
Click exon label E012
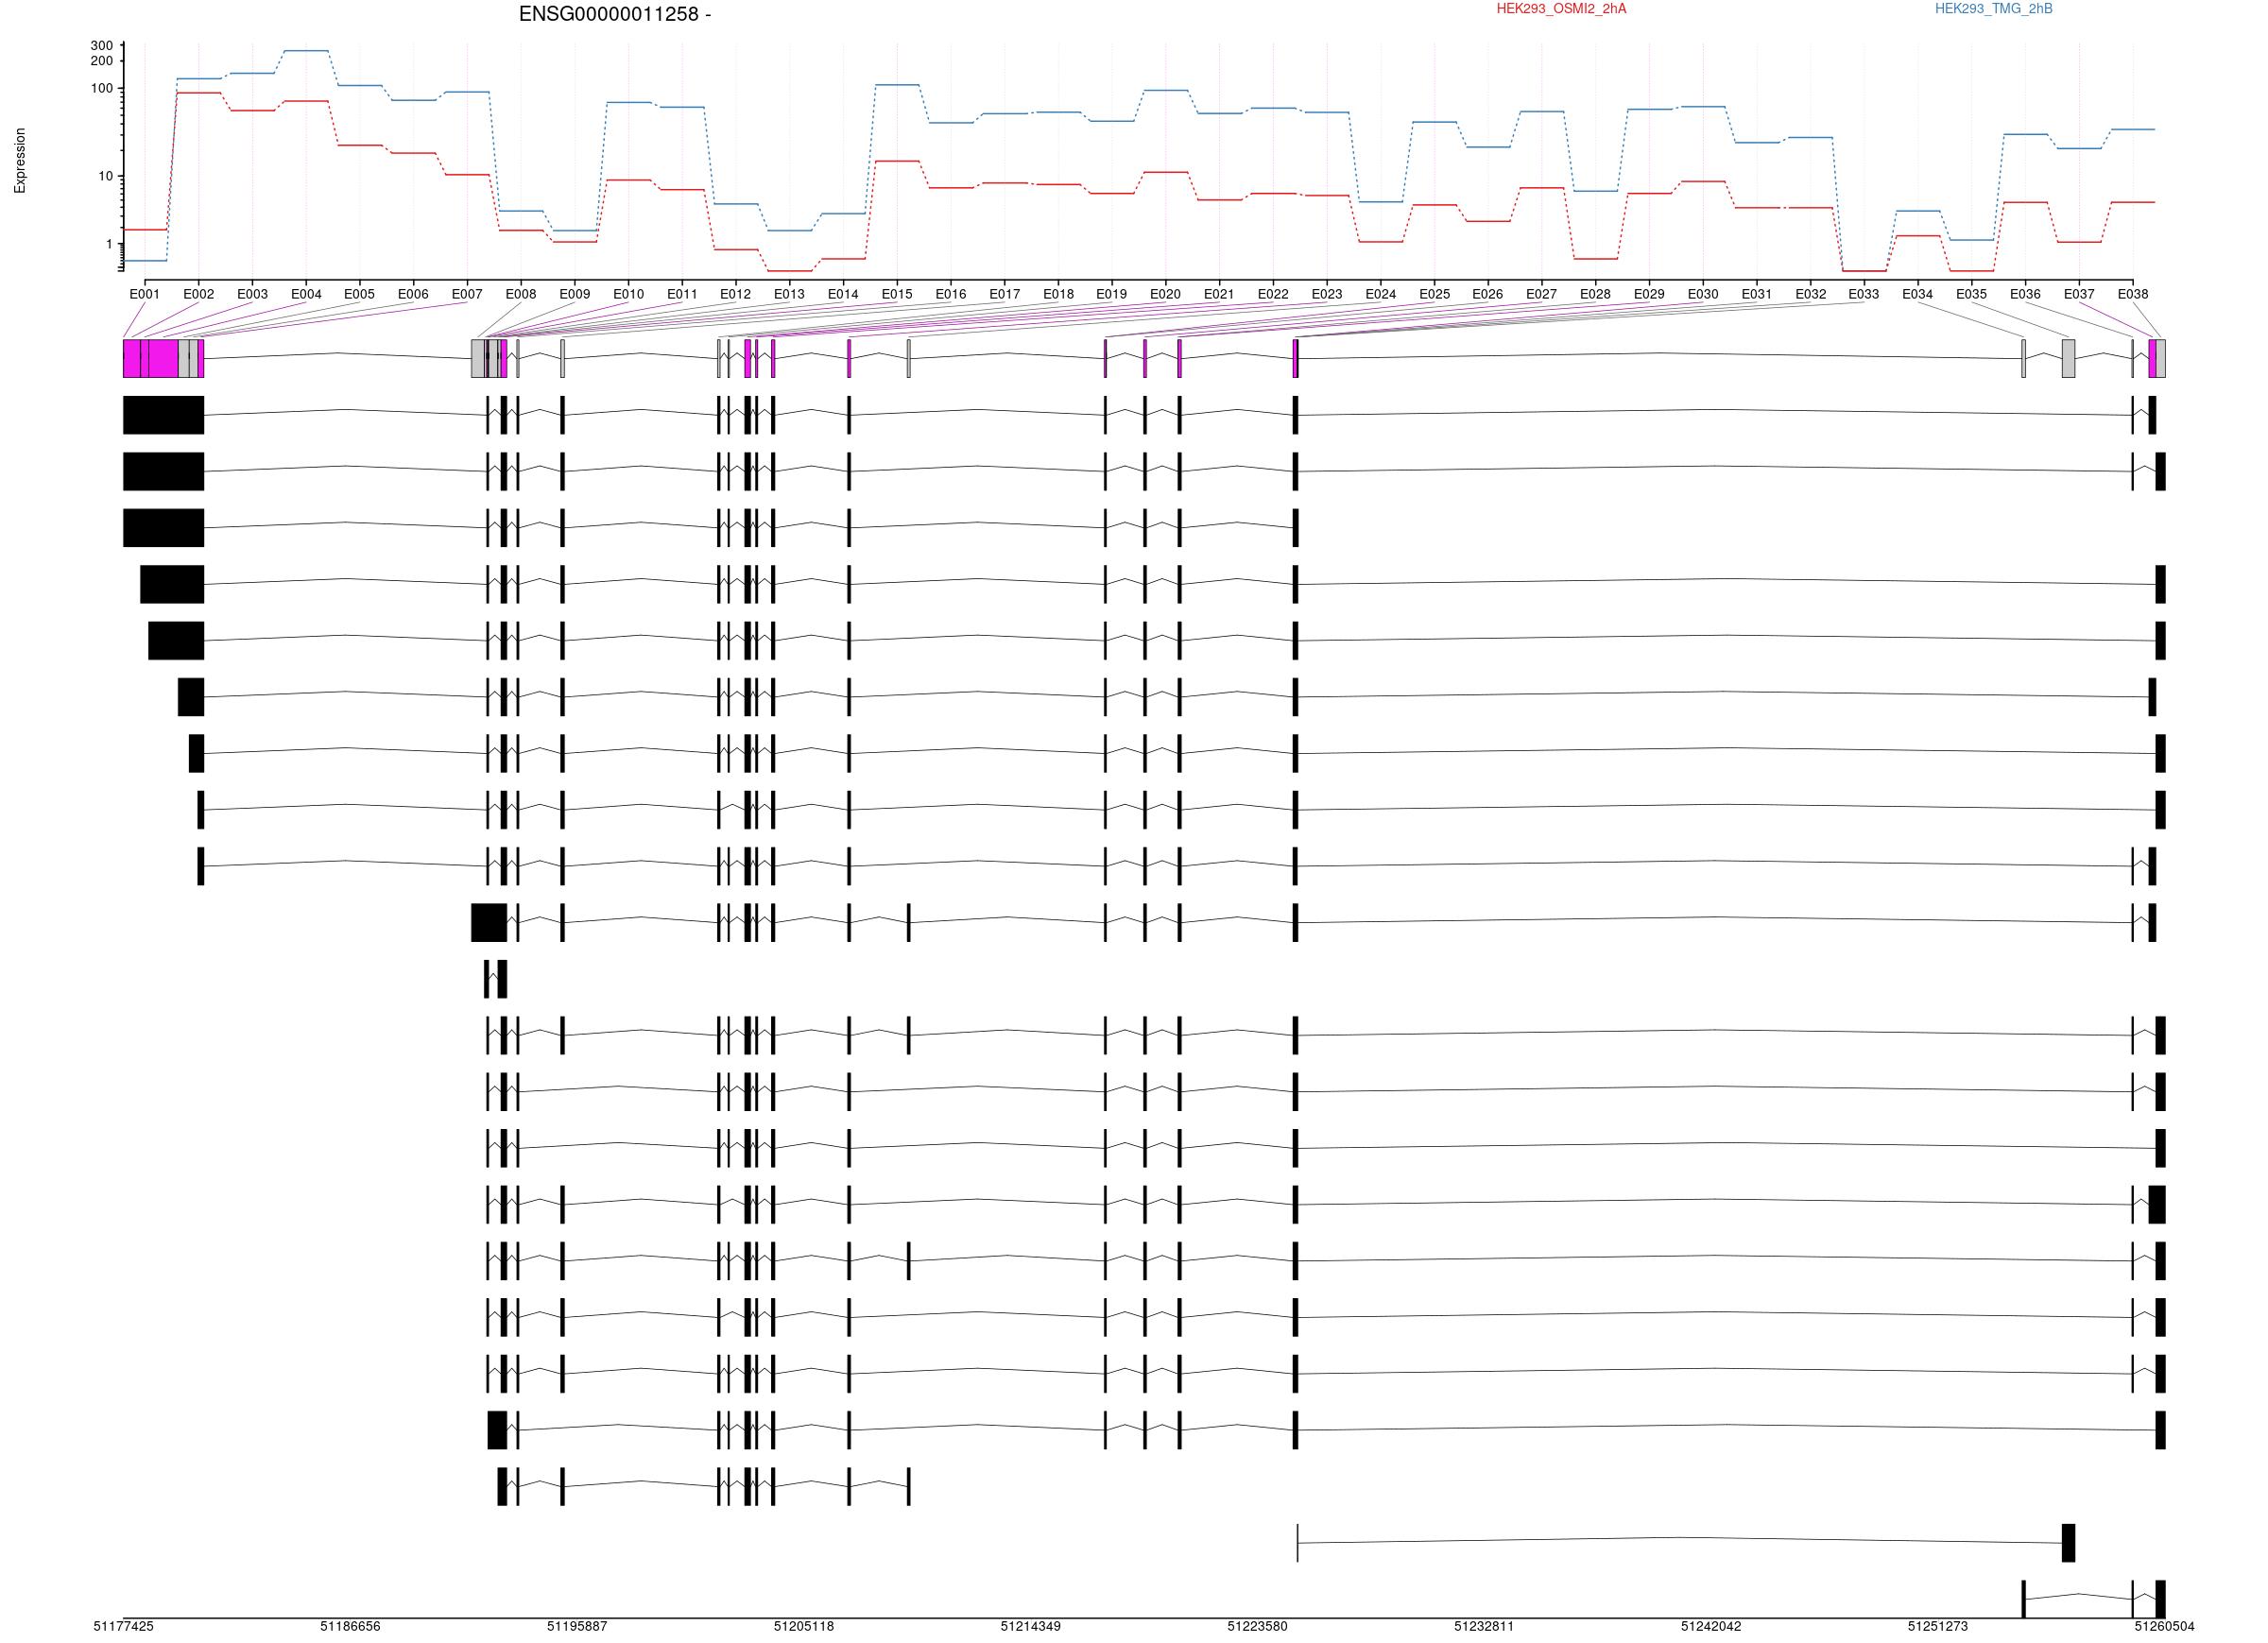[735, 294]
